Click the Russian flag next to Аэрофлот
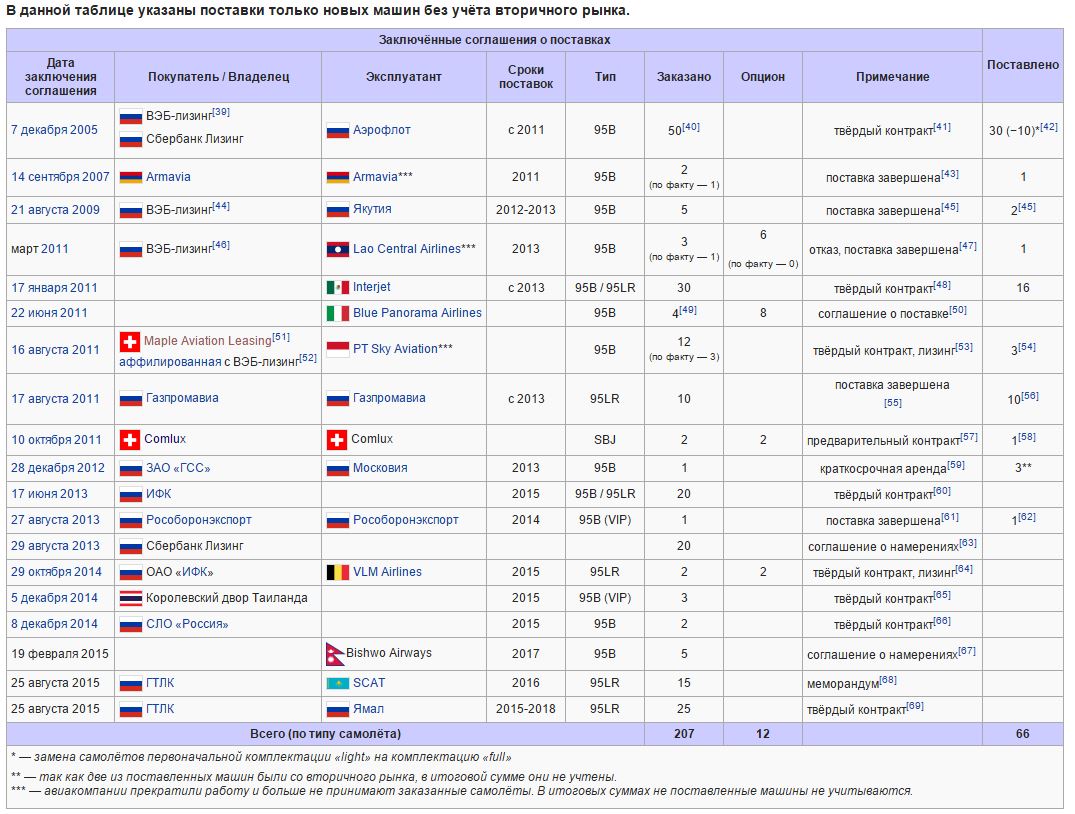Viewport: 1075px width, 814px height. click(337, 130)
